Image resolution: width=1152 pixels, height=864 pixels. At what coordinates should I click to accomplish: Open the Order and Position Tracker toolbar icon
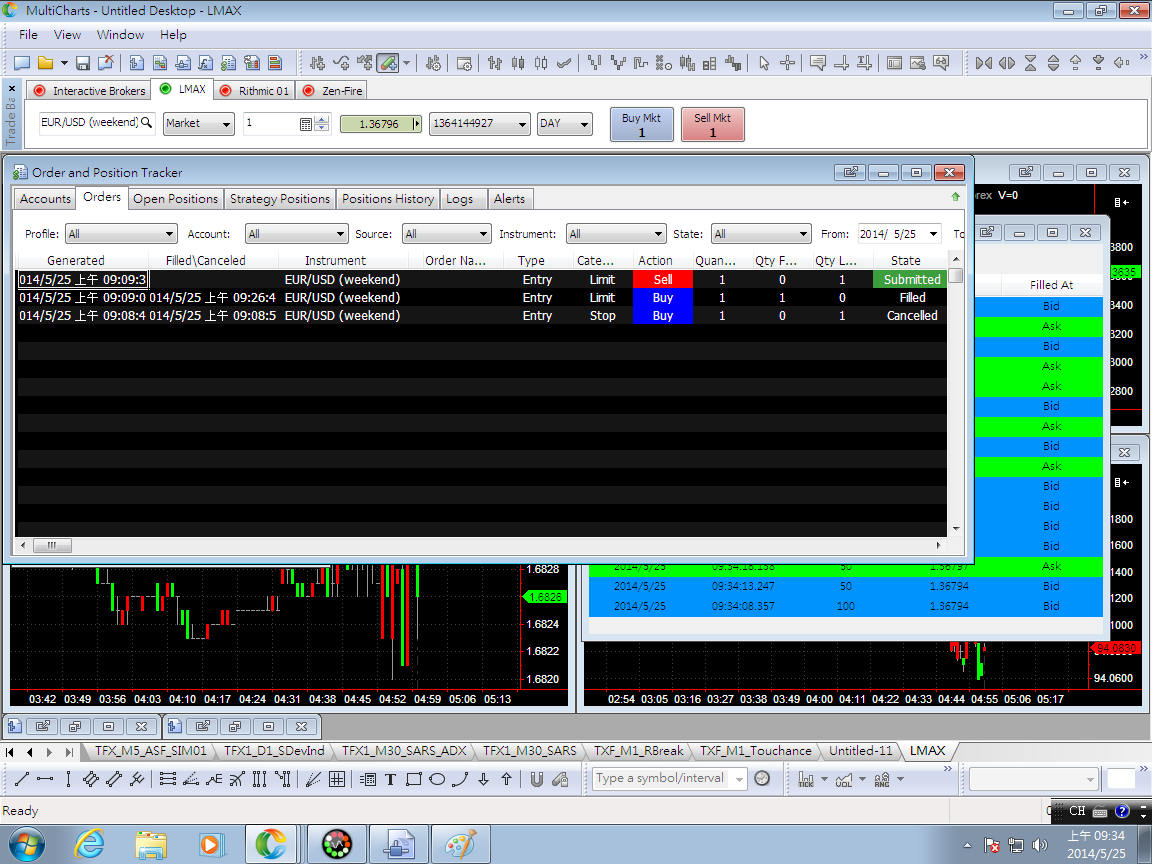228,63
